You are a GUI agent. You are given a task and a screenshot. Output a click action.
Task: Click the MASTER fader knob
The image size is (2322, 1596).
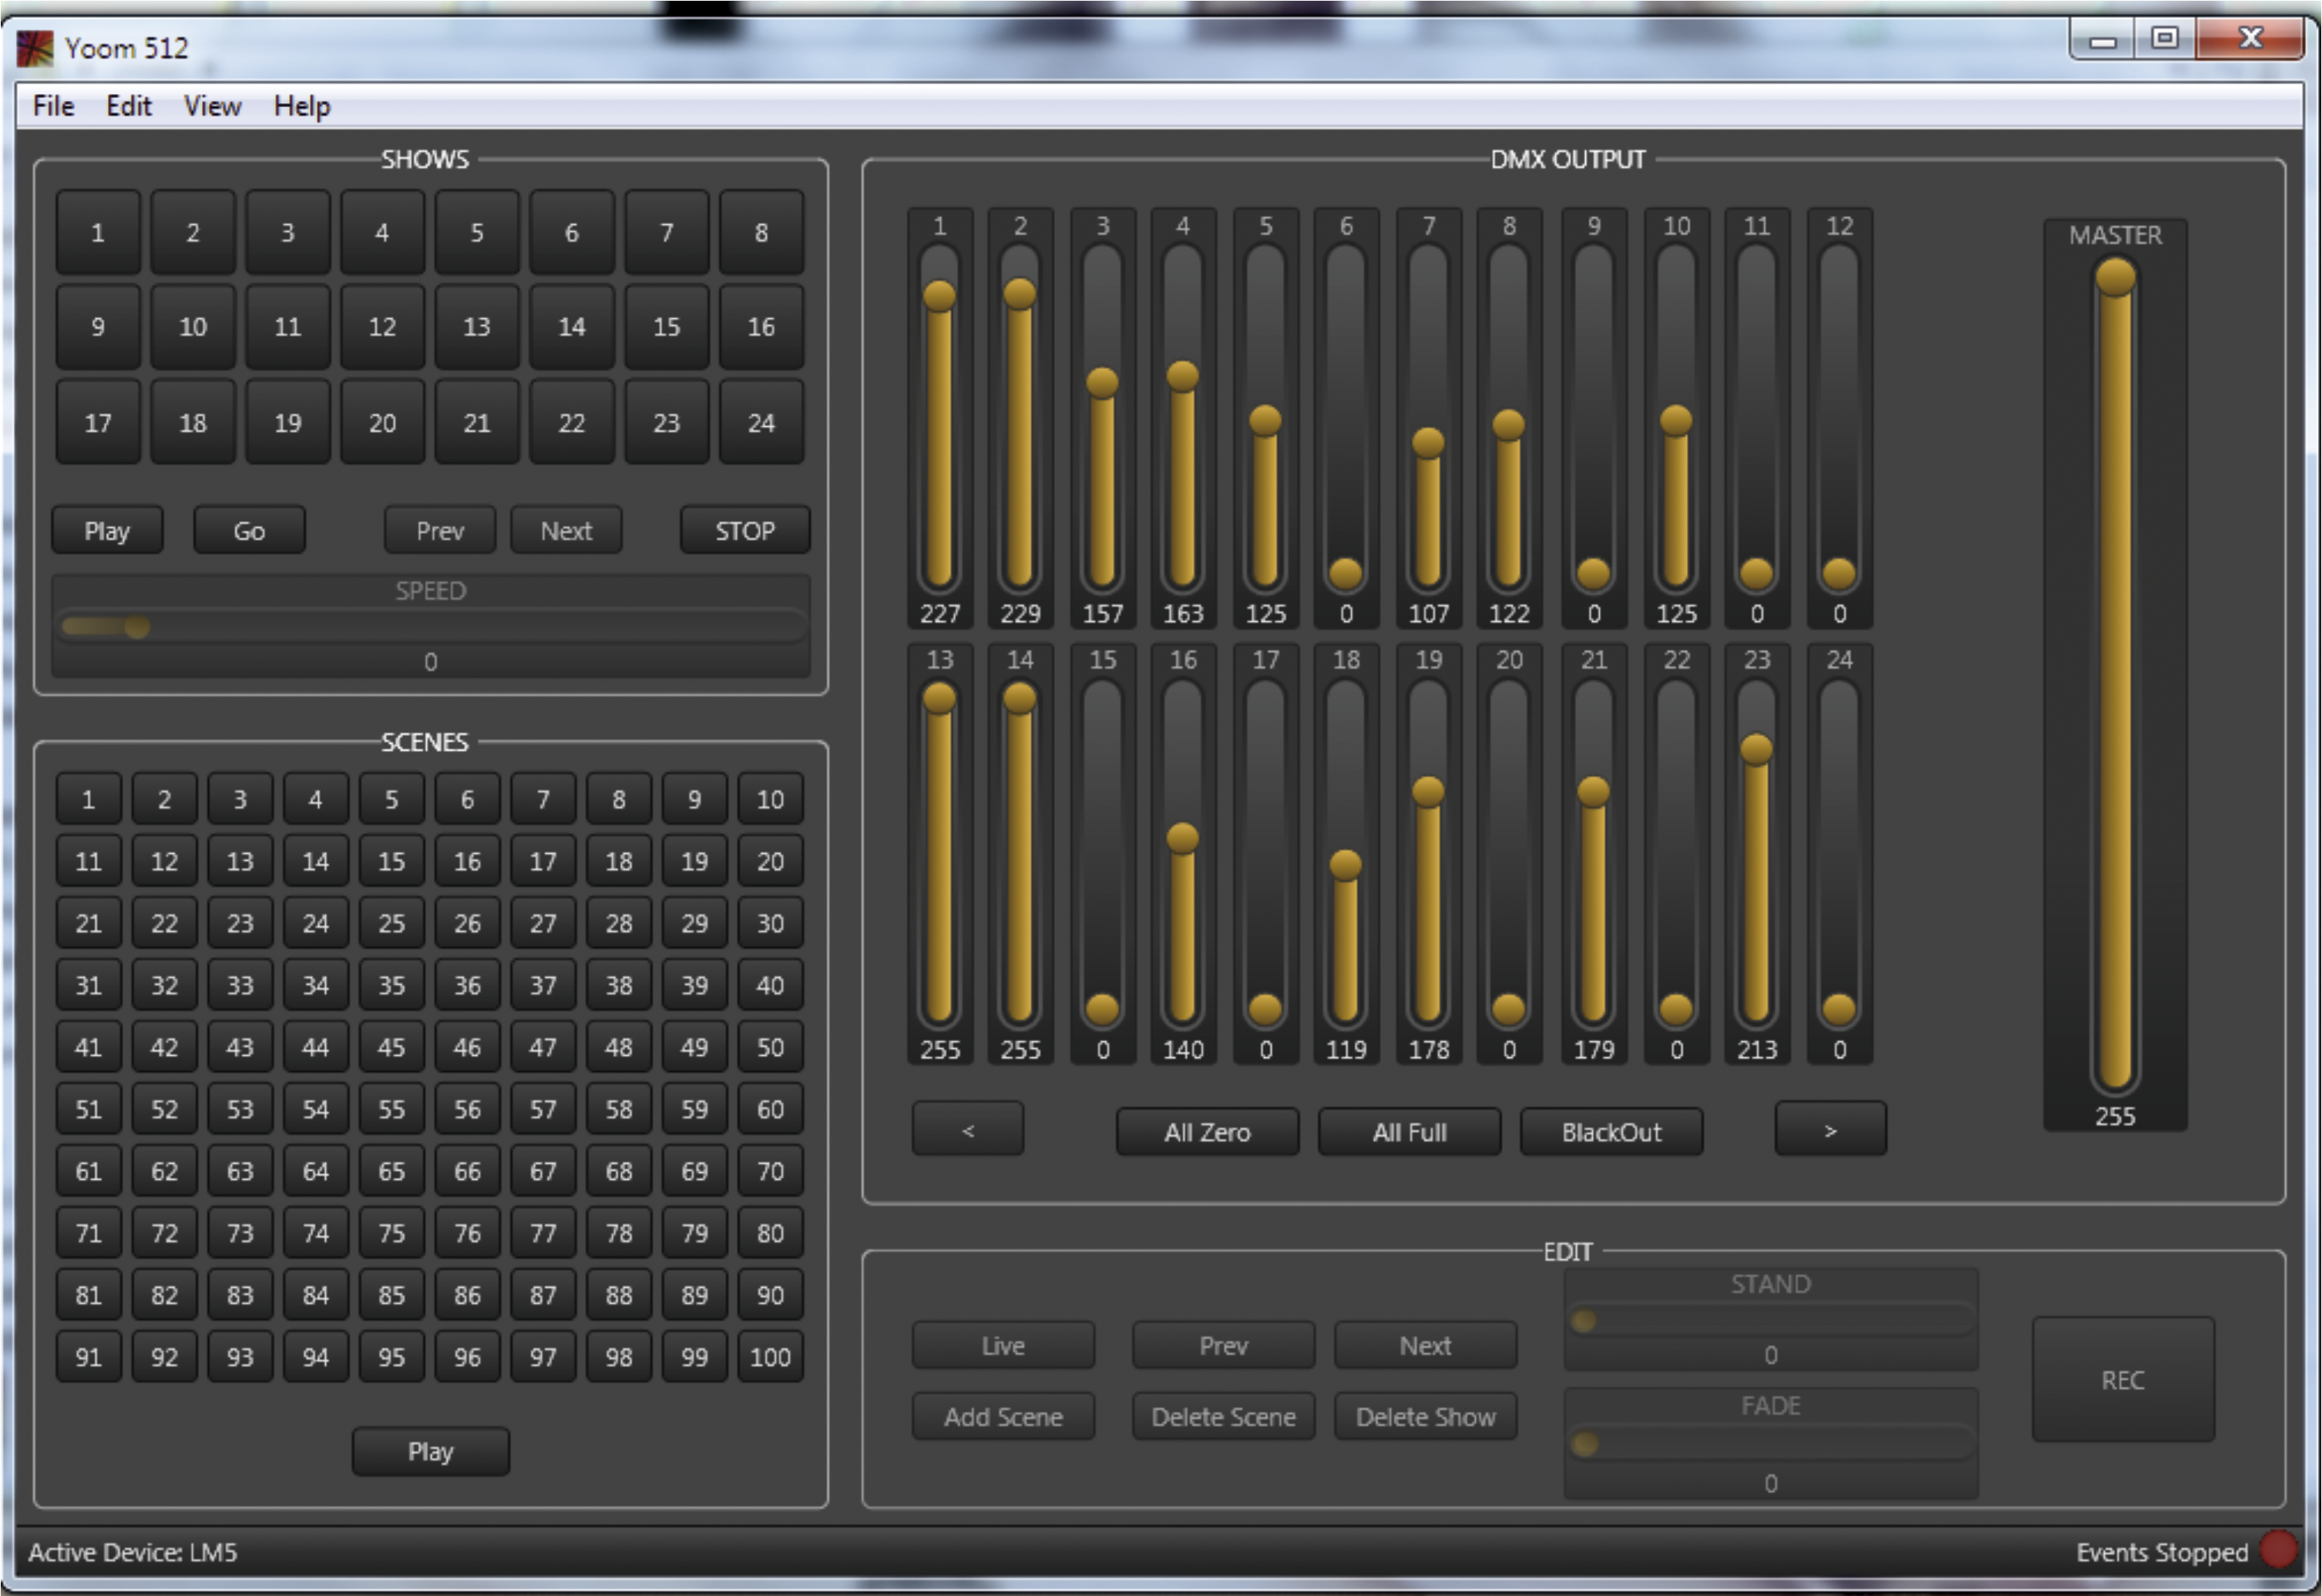[2115, 277]
